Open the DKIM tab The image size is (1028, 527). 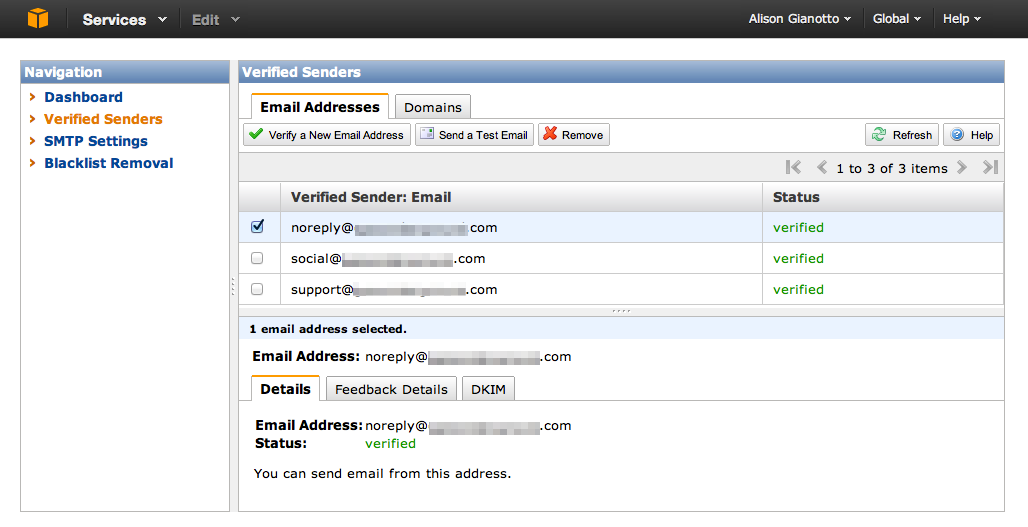[x=488, y=389]
